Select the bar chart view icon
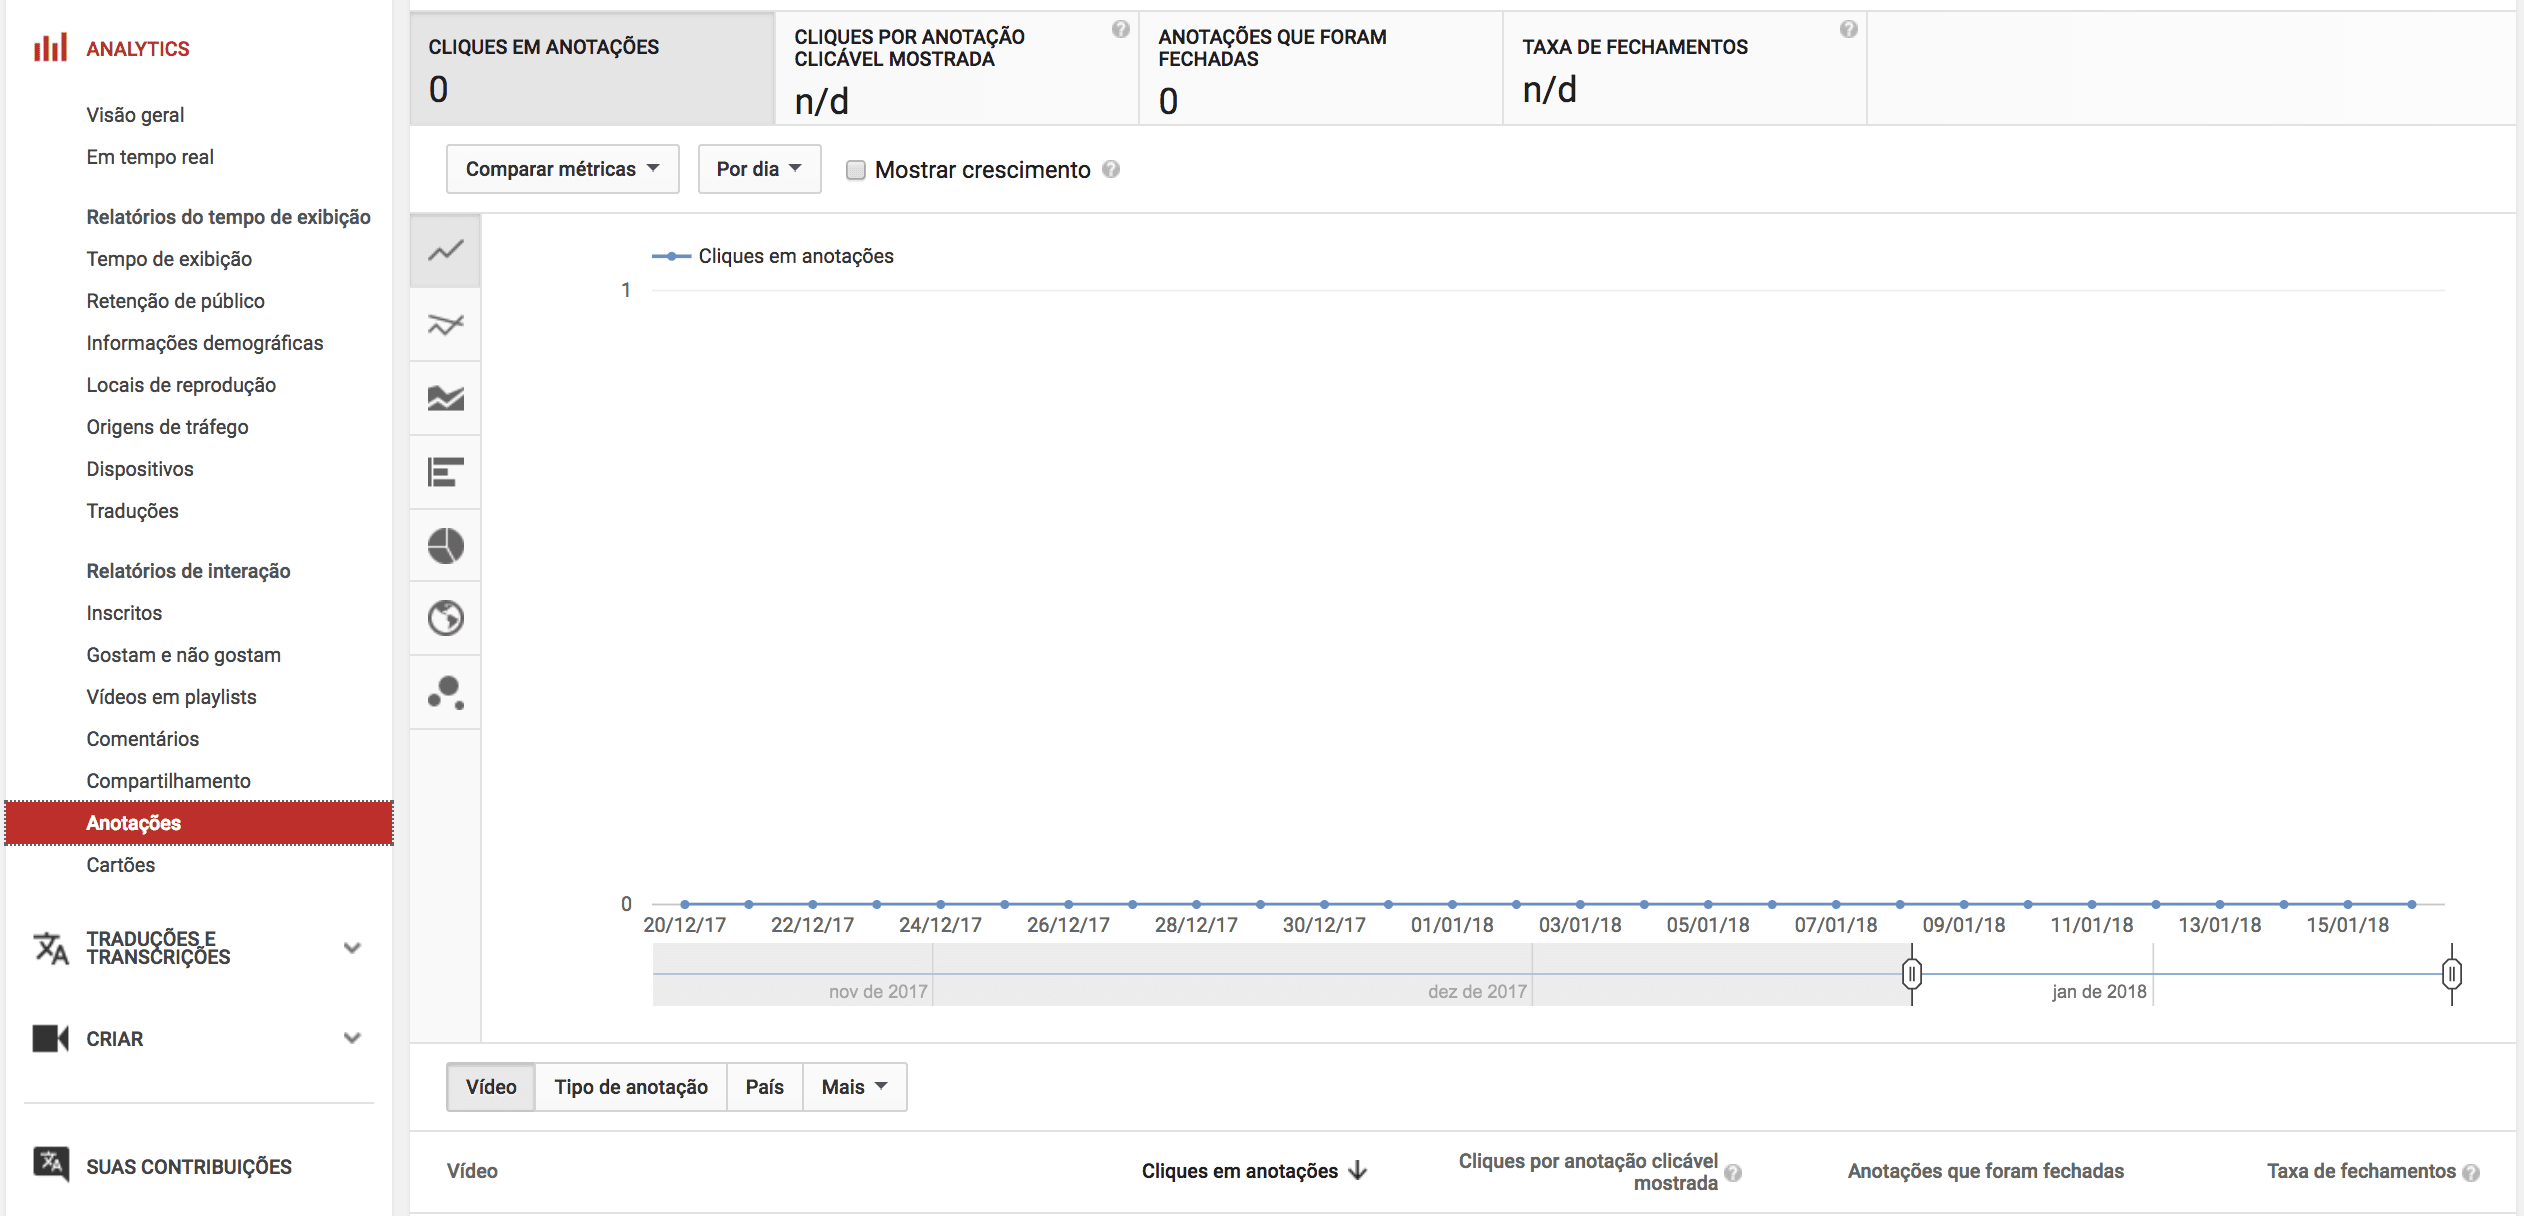2524x1216 pixels. coord(445,472)
